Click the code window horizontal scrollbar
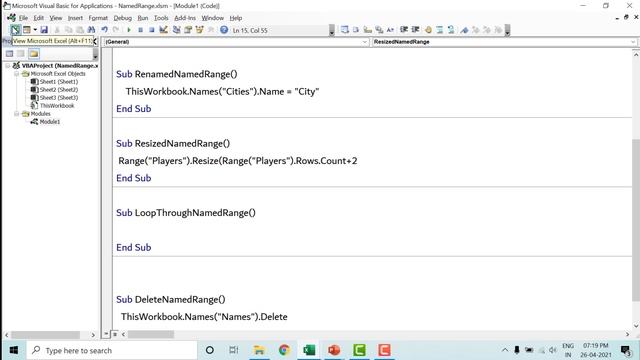The width and height of the screenshot is (640, 360). click(x=151, y=334)
